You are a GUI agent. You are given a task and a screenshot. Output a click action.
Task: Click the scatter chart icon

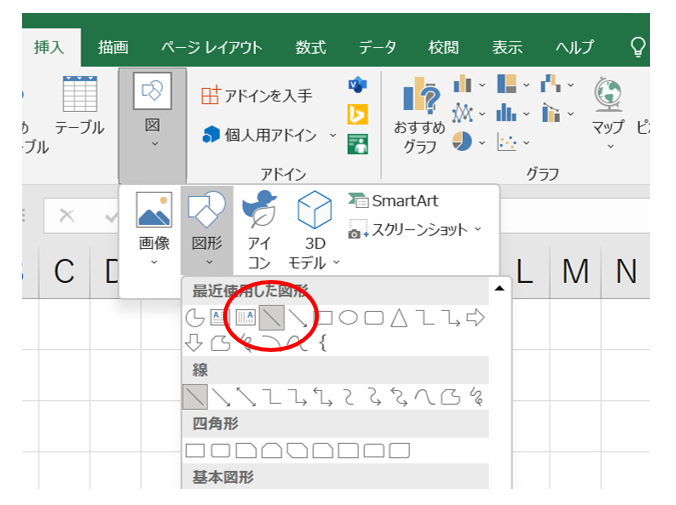point(507,141)
